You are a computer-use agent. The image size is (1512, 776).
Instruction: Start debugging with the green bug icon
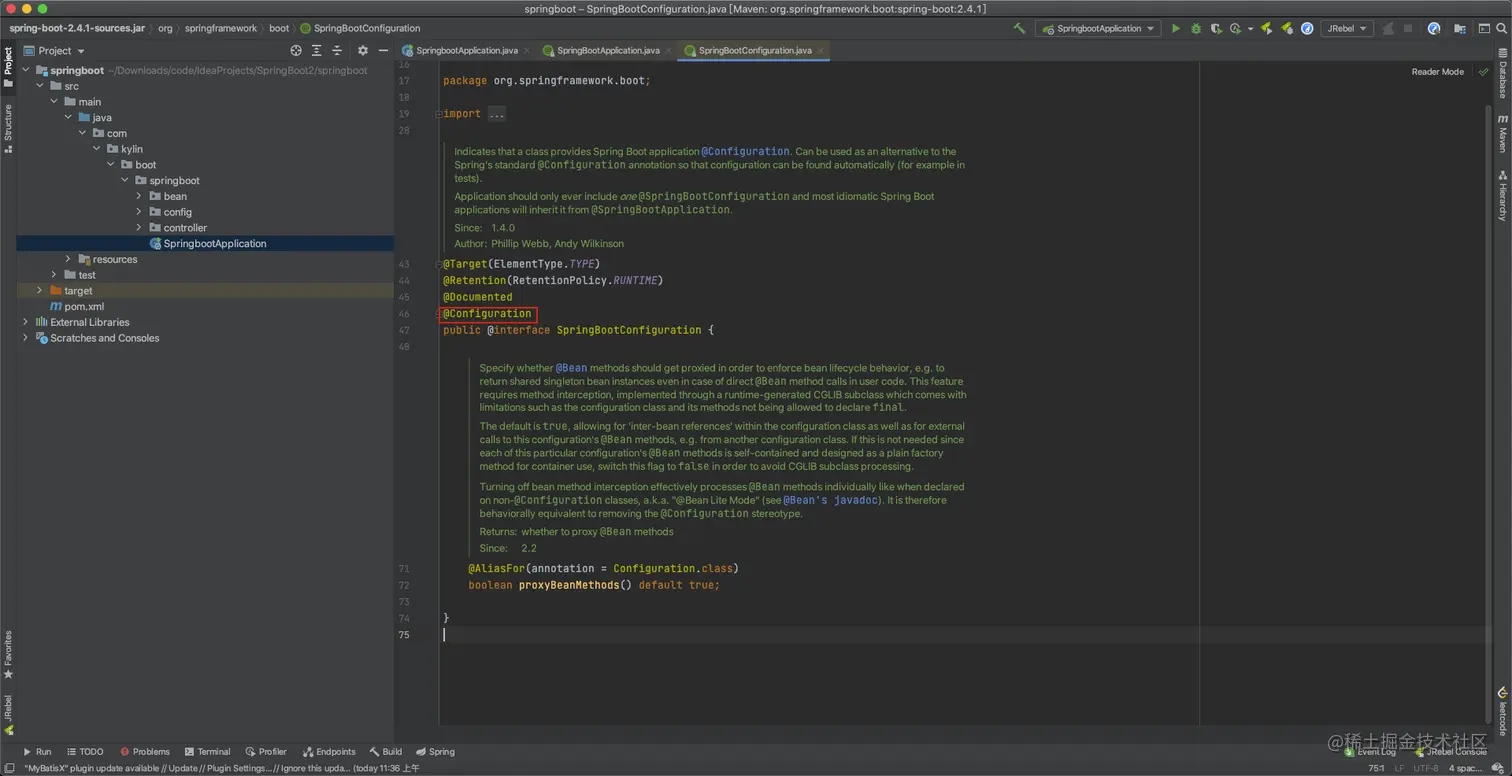pyautogui.click(x=1195, y=28)
